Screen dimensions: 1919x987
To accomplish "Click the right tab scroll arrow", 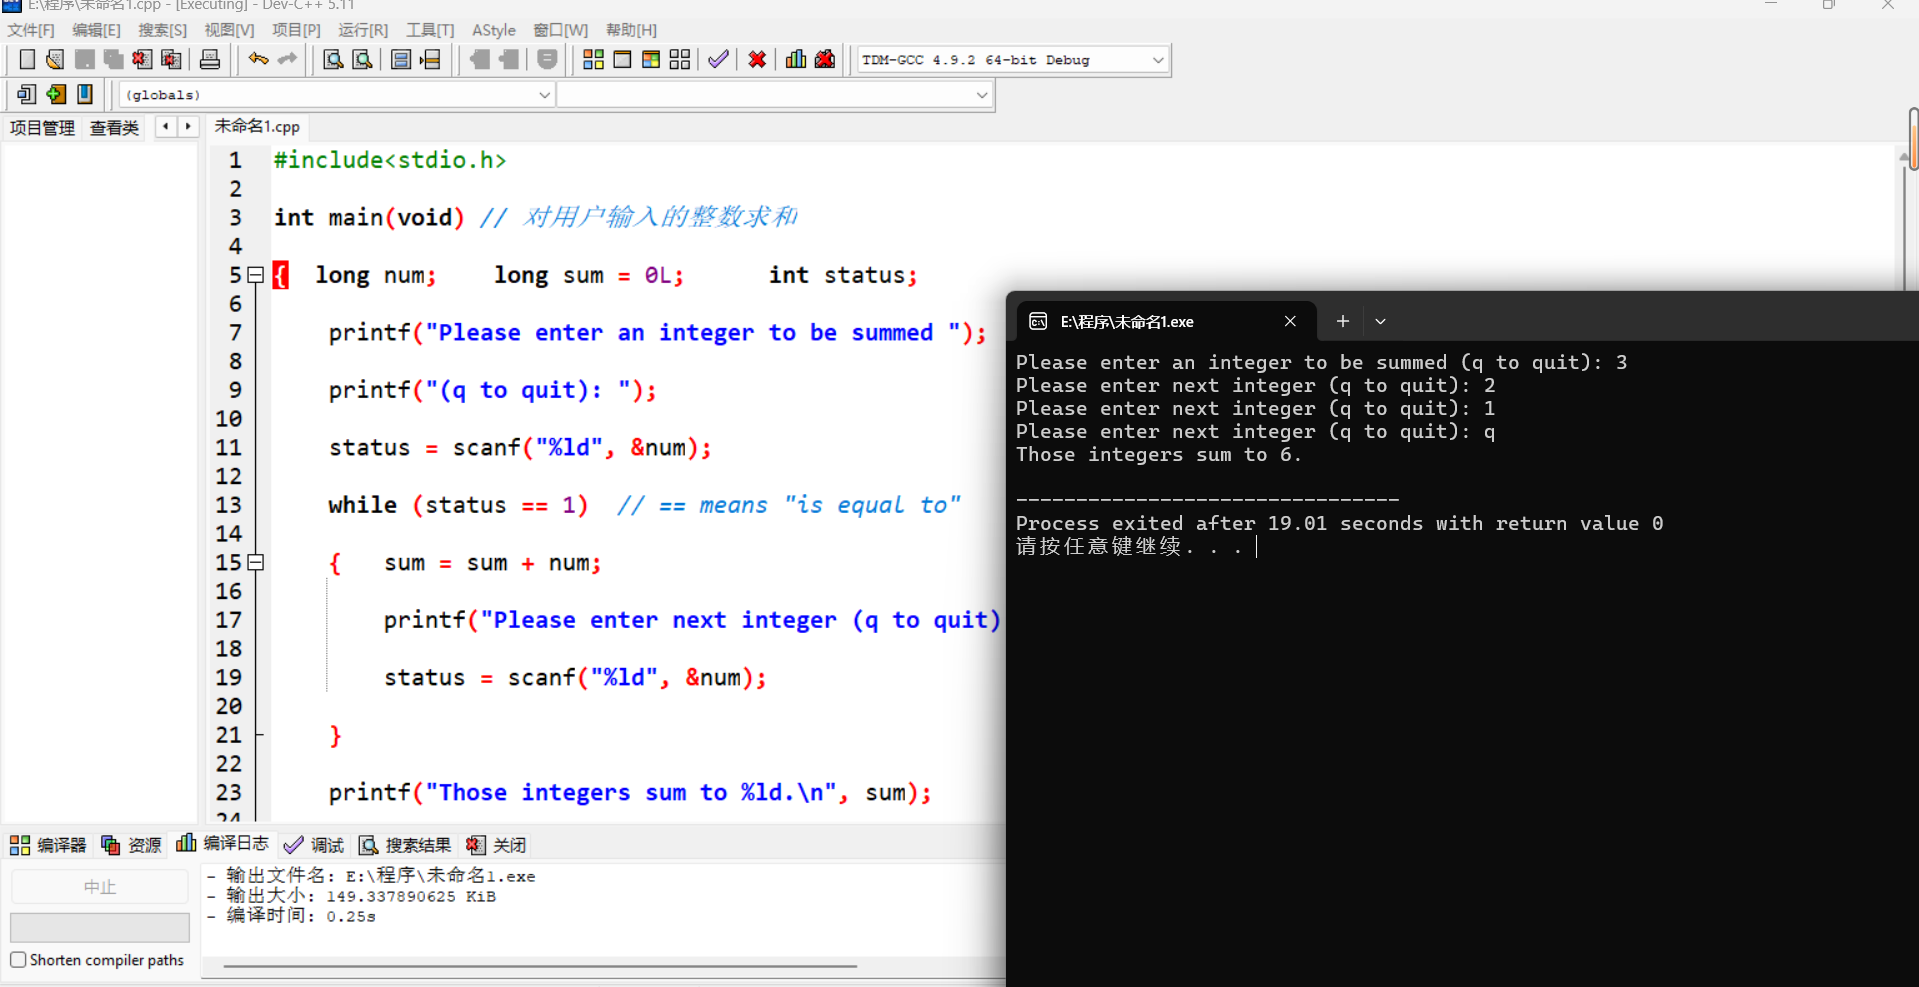I will (188, 127).
